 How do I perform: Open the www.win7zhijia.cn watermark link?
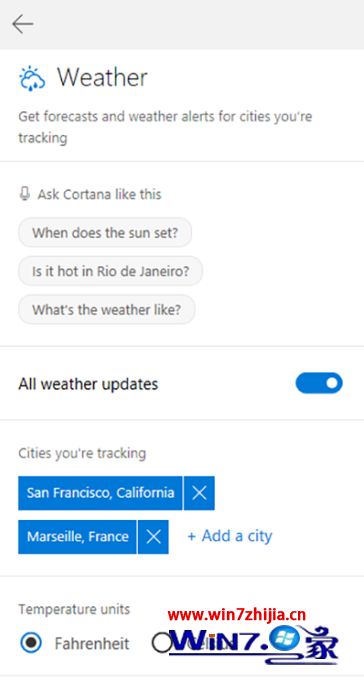click(237, 615)
